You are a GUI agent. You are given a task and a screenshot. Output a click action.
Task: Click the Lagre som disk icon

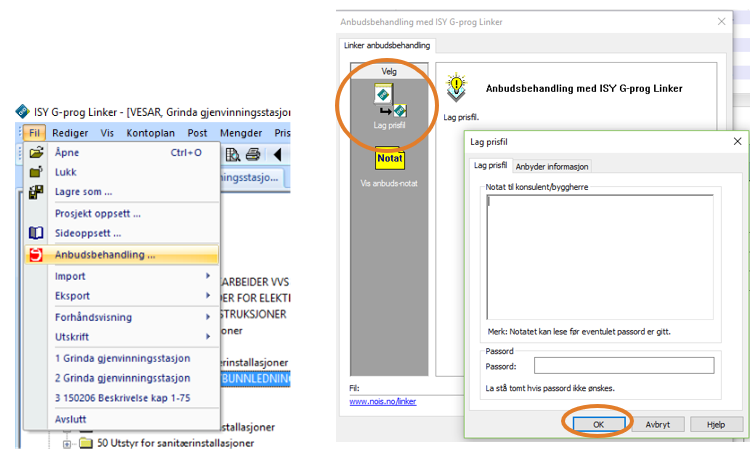36,192
